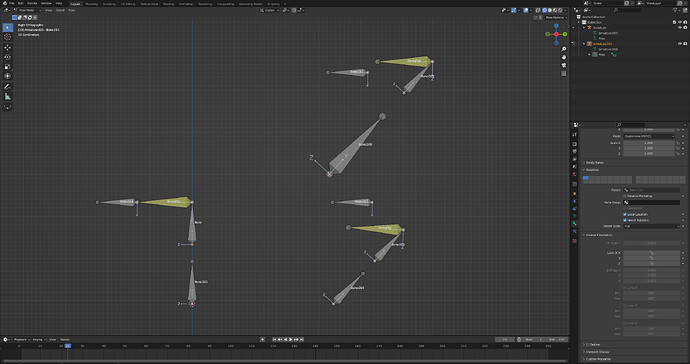Select the Annotate tool
The width and height of the screenshot is (690, 364).
[7, 87]
